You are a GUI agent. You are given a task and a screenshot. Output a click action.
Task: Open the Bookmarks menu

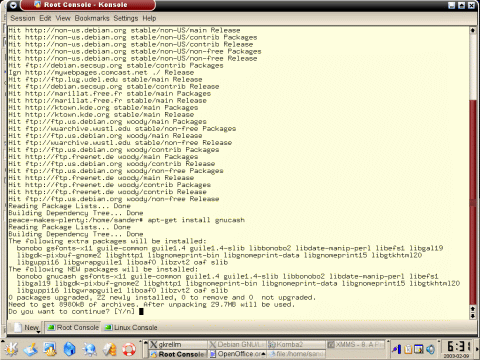click(x=92, y=18)
